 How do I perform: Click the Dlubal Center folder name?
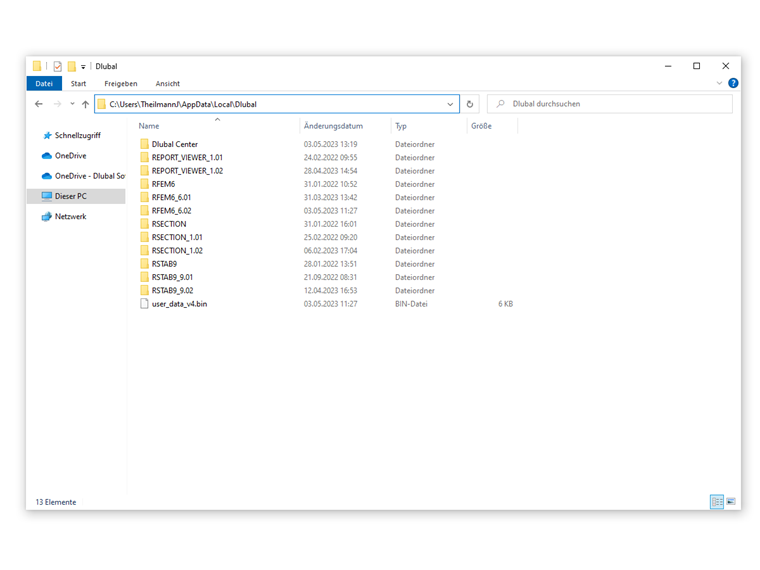coord(174,144)
